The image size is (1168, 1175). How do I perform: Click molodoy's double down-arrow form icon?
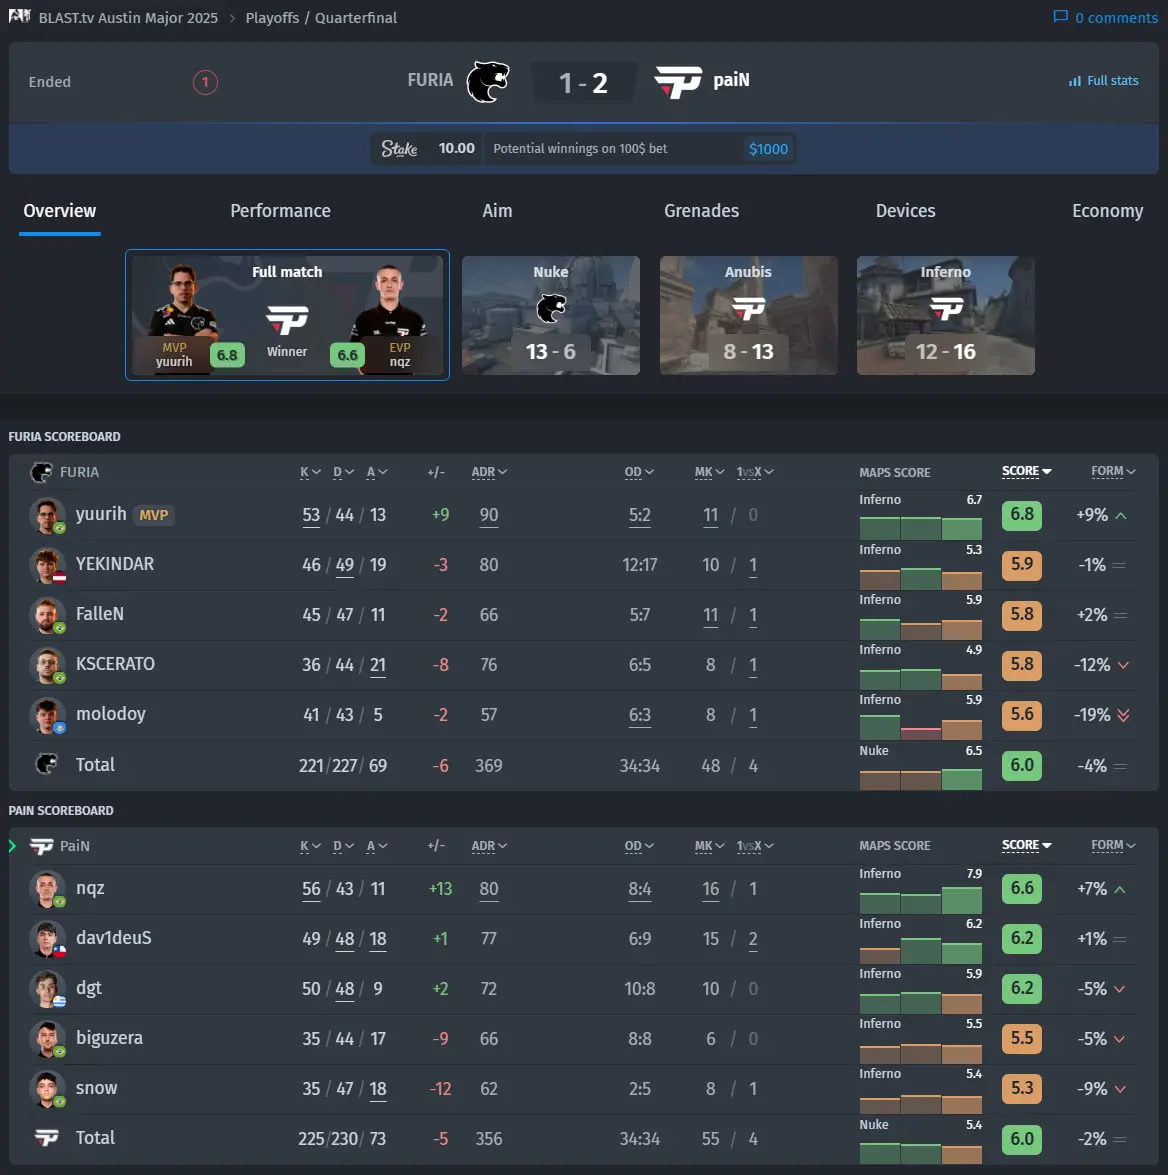click(1123, 715)
